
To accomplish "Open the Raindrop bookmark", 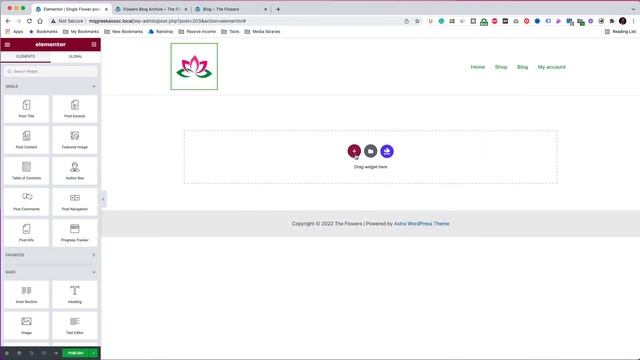I will [161, 31].
